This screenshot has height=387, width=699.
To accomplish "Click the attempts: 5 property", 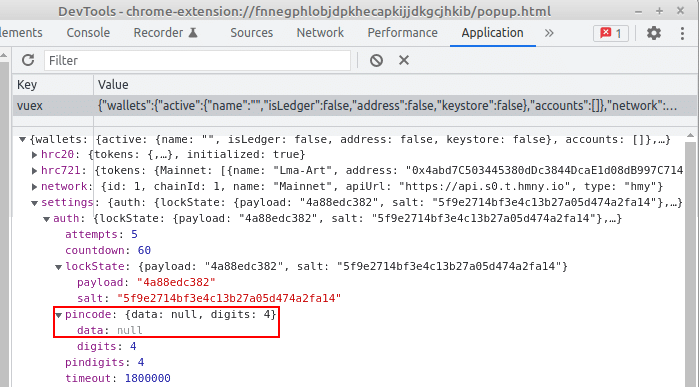I will pyautogui.click(x=101, y=235).
